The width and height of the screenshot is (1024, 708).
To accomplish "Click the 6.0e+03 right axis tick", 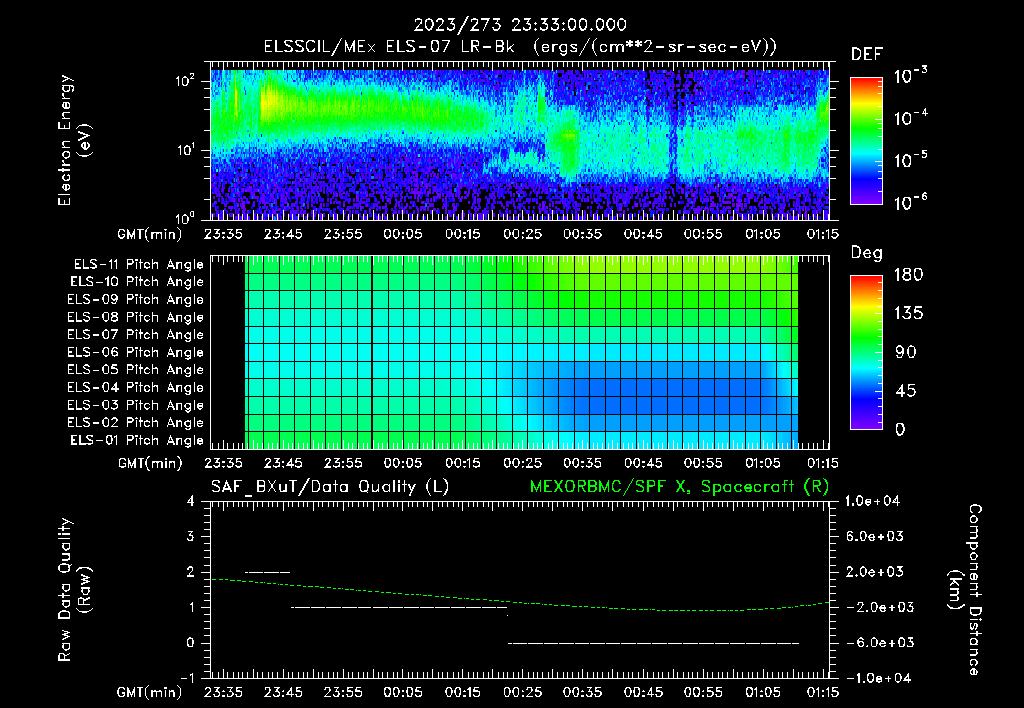I will point(874,537).
